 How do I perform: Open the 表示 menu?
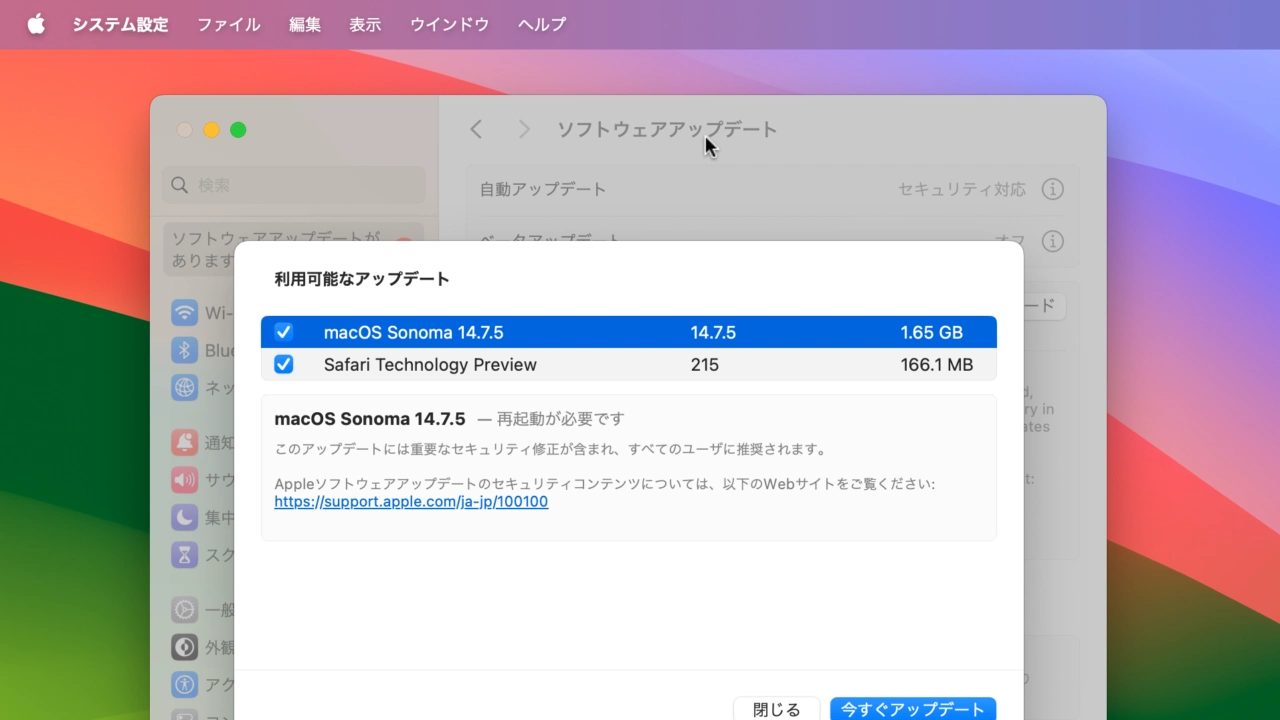(x=365, y=24)
